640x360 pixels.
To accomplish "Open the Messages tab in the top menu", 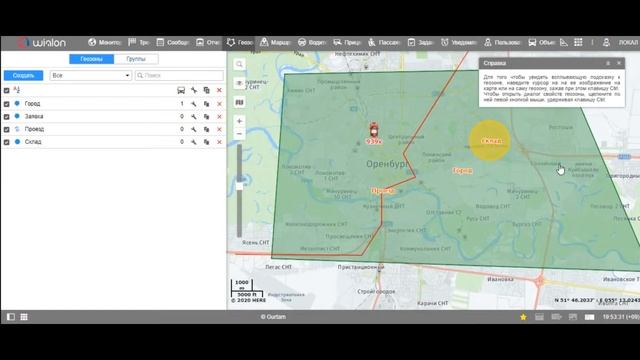I will click(x=172, y=42).
